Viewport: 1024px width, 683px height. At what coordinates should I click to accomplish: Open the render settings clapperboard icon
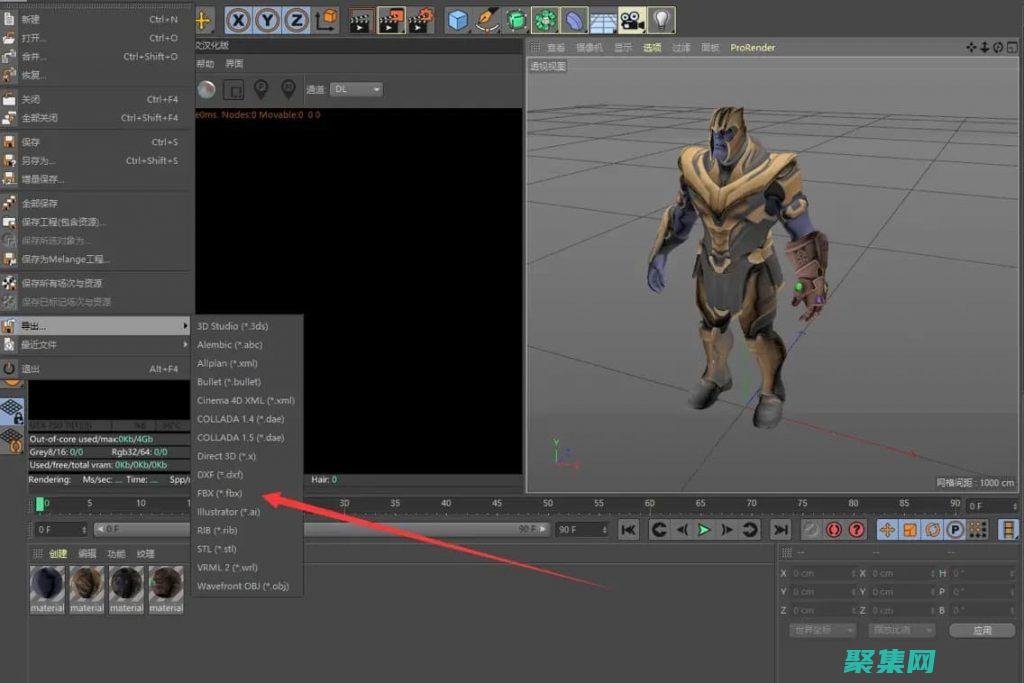coord(421,20)
